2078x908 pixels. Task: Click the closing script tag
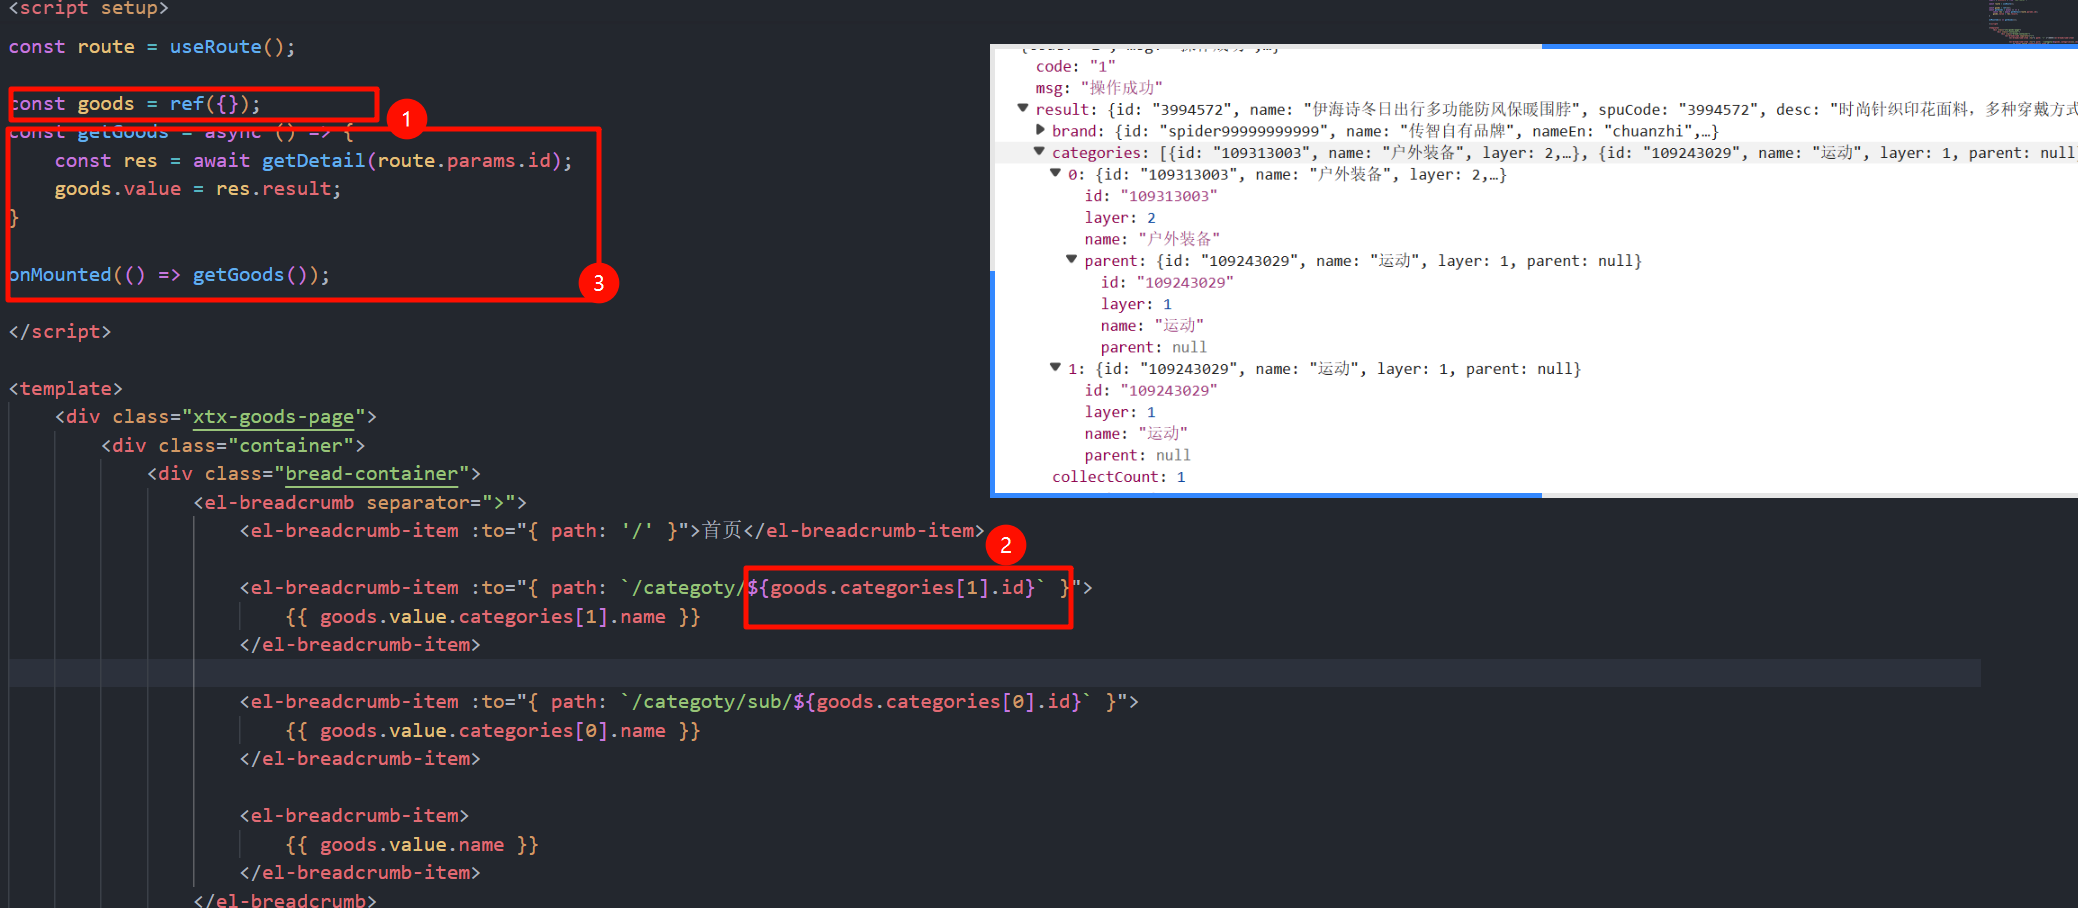click(x=60, y=332)
